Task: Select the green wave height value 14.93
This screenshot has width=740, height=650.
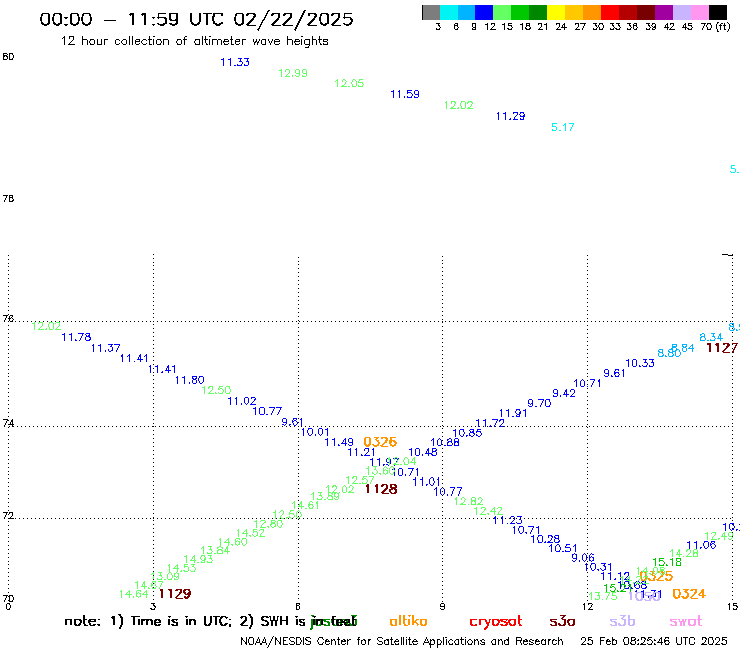Action: (198, 559)
